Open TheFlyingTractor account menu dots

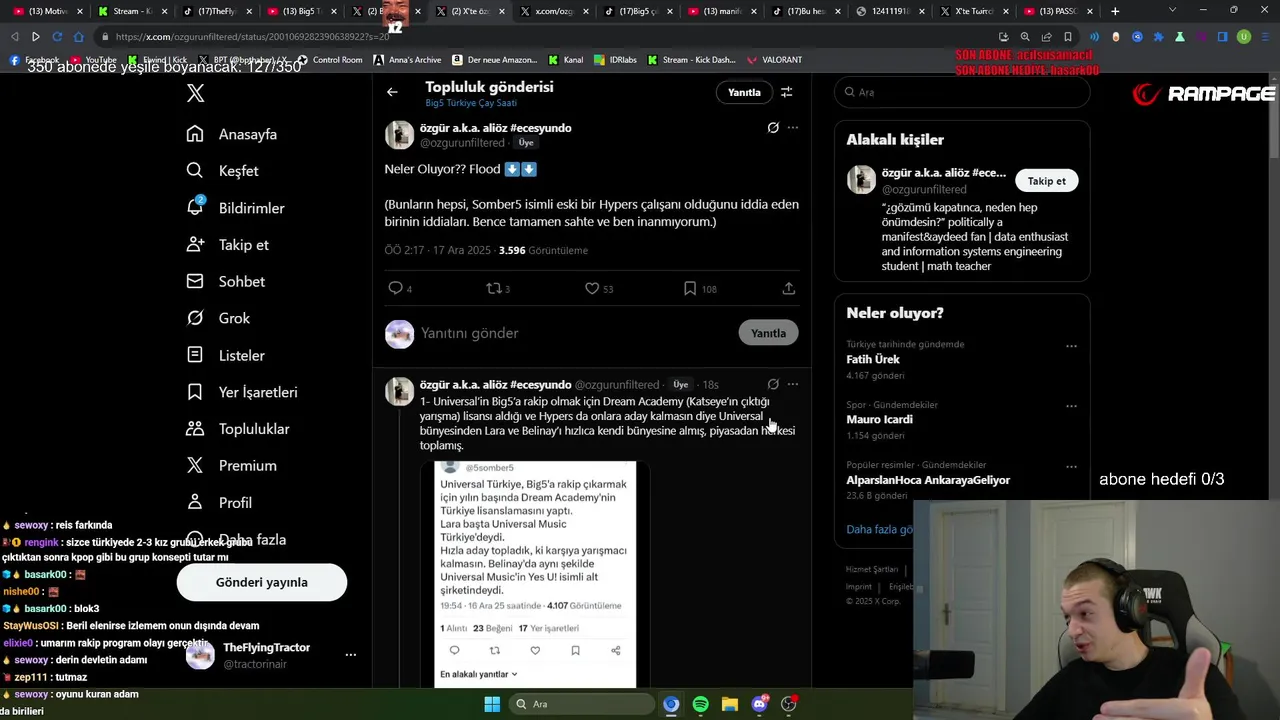(x=350, y=655)
